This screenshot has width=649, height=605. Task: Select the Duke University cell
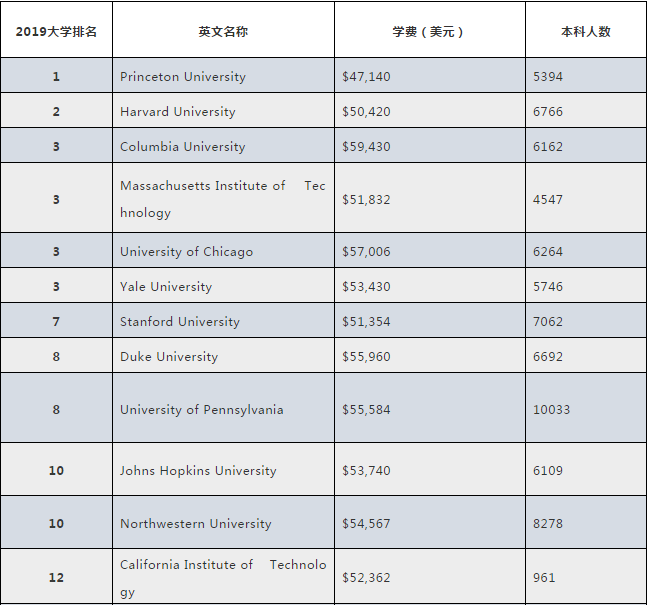tap(169, 356)
